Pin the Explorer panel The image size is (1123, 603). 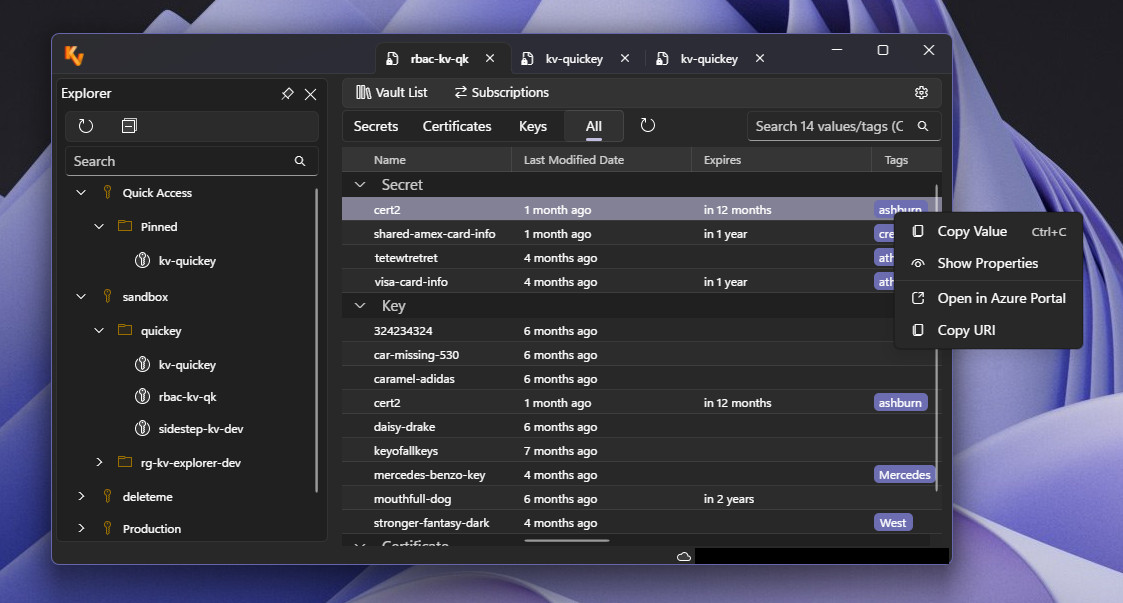[x=287, y=94]
